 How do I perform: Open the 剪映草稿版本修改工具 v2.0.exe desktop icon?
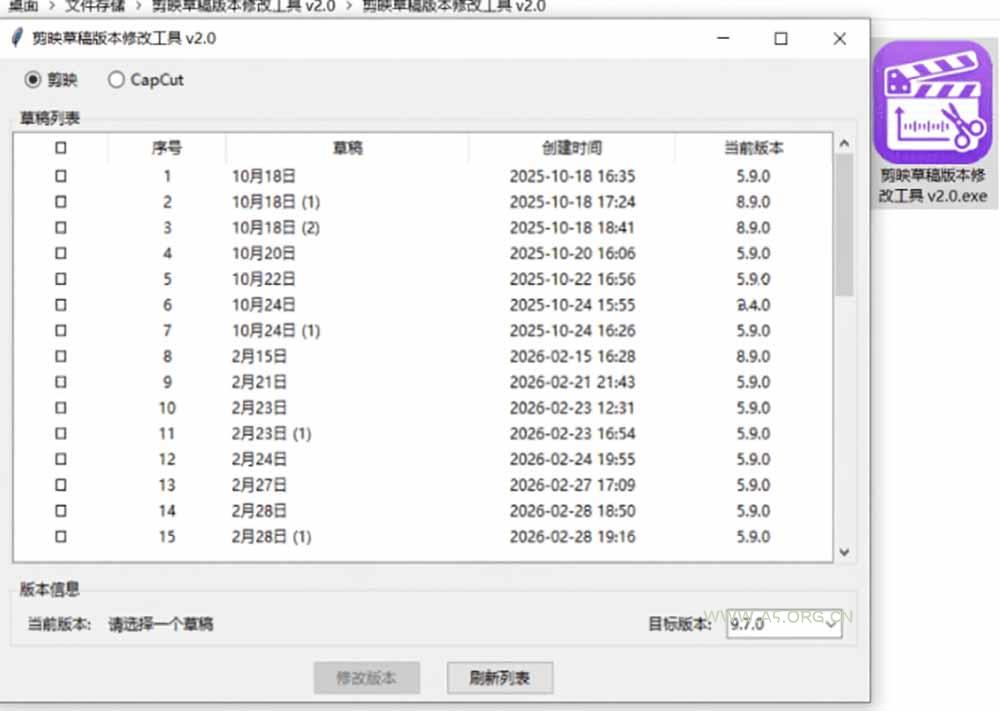click(x=933, y=122)
